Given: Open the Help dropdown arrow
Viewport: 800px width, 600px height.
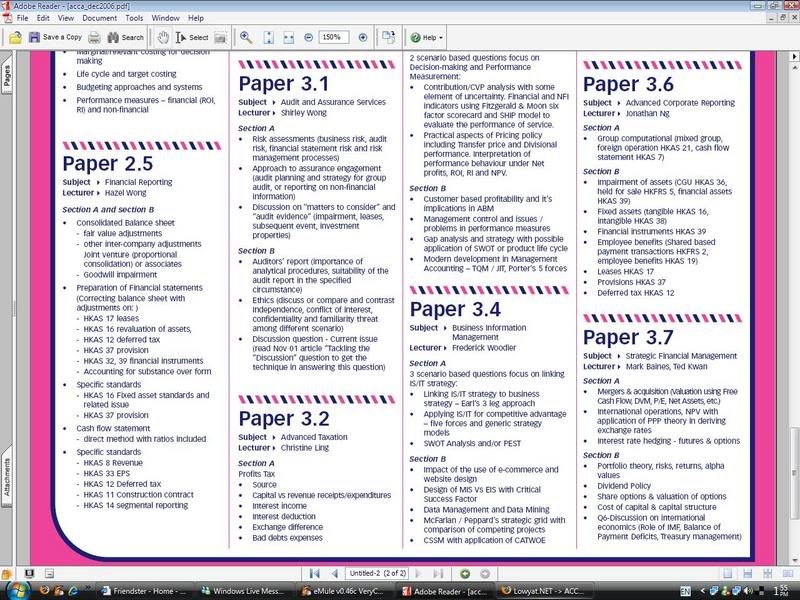Looking at the screenshot, I should 441,37.
